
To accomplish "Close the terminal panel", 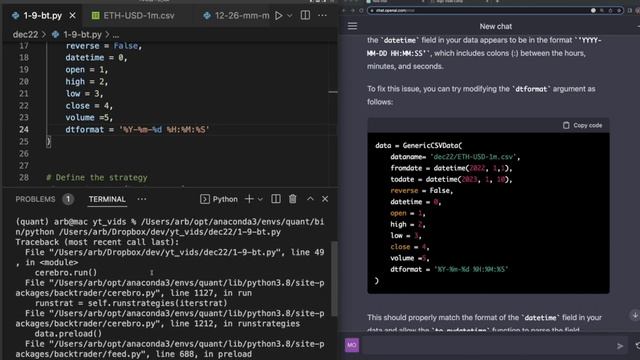I will coord(325,199).
